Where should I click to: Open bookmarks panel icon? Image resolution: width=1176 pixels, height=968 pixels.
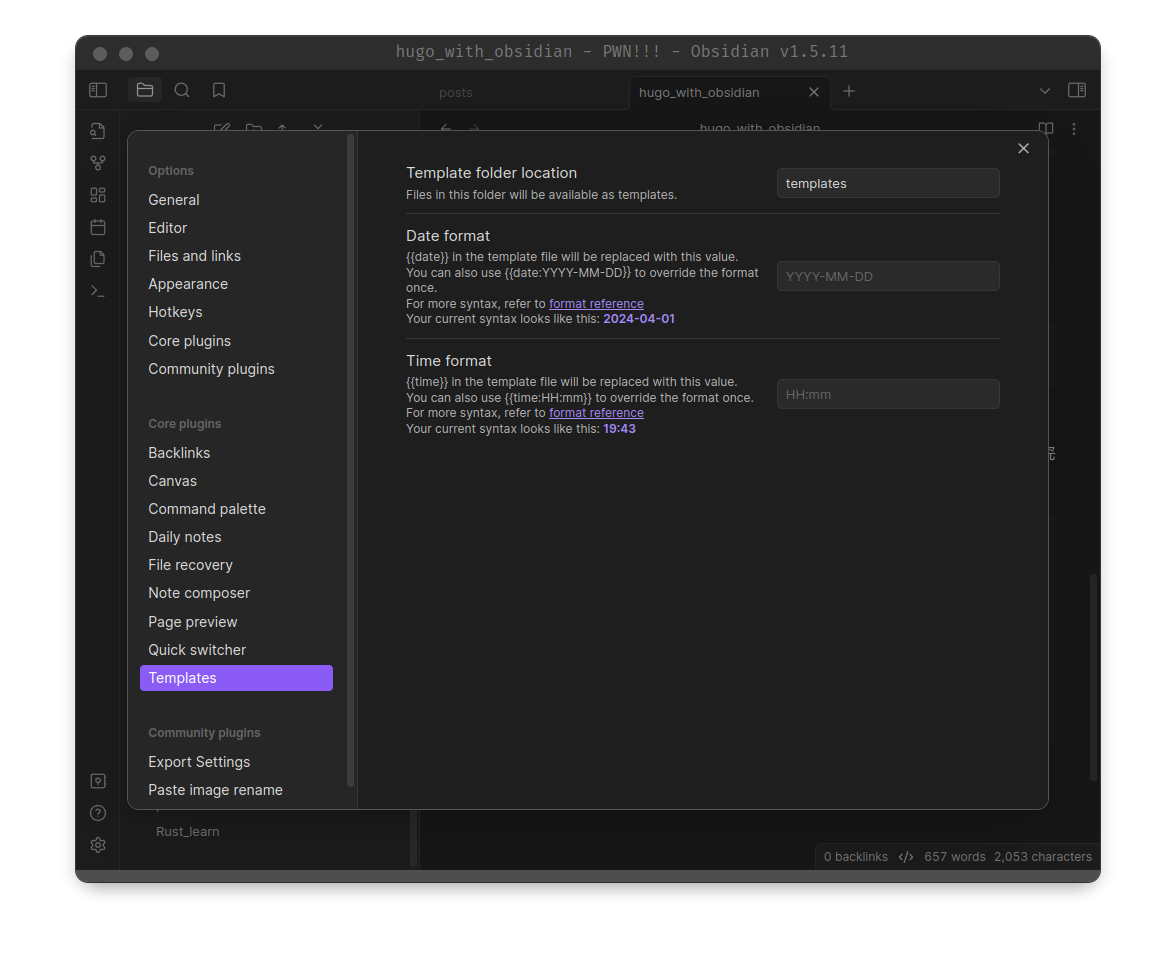pyautogui.click(x=219, y=90)
